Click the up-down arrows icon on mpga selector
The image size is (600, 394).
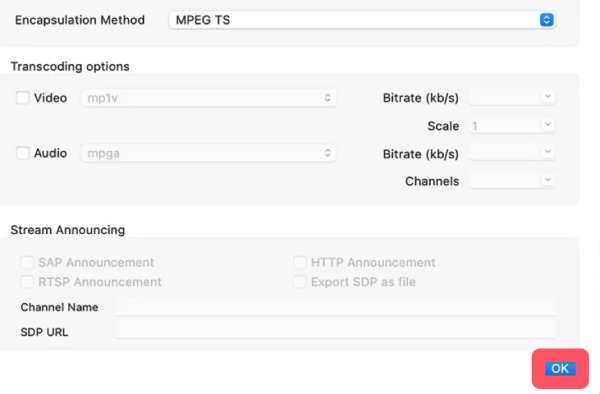coord(328,153)
